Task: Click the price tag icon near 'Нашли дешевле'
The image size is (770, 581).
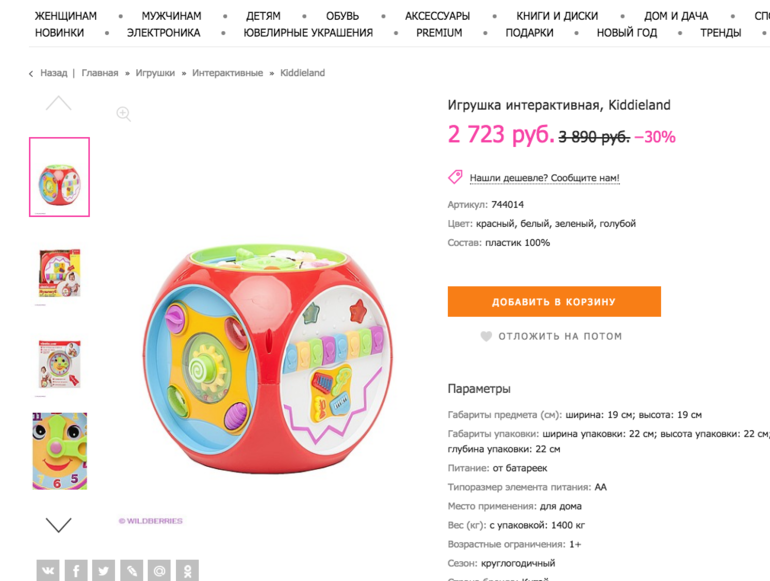Action: [x=455, y=177]
